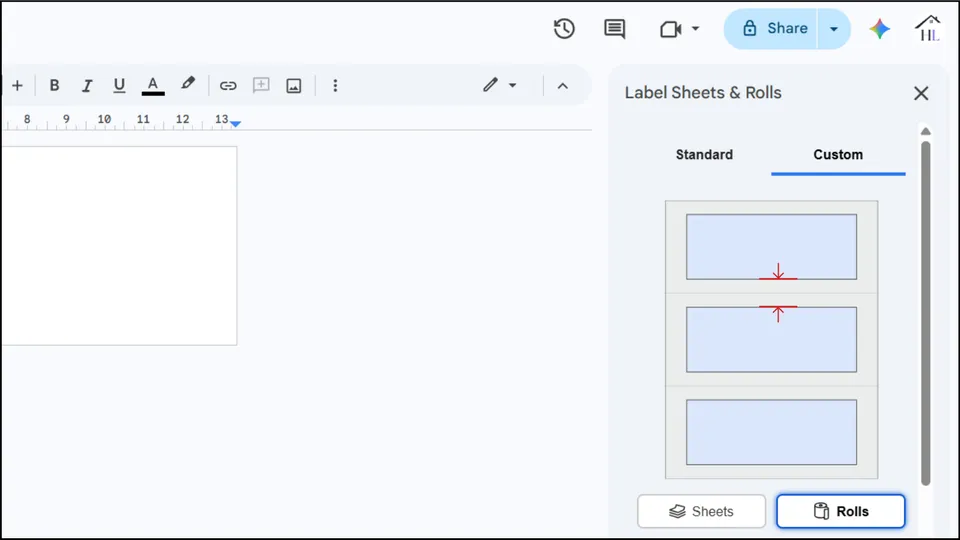Toggle italic formatting
The width and height of the screenshot is (960, 540).
87,86
